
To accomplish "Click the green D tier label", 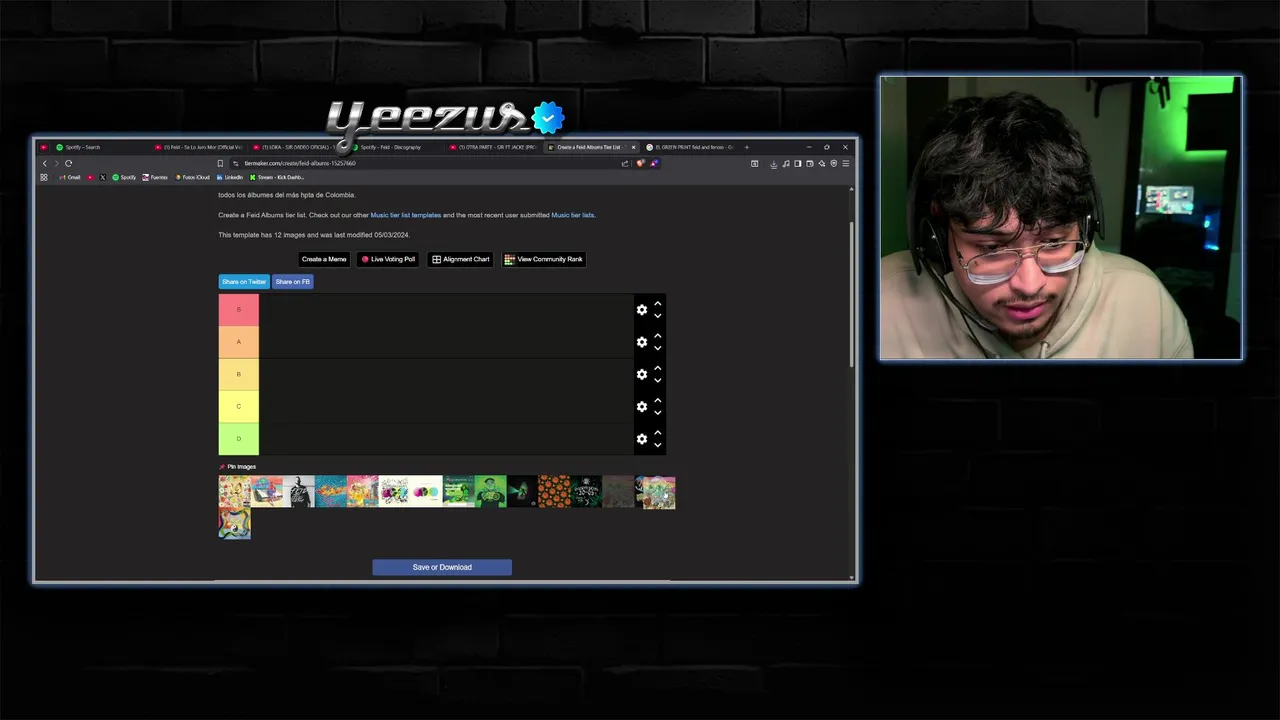I will click(238, 438).
